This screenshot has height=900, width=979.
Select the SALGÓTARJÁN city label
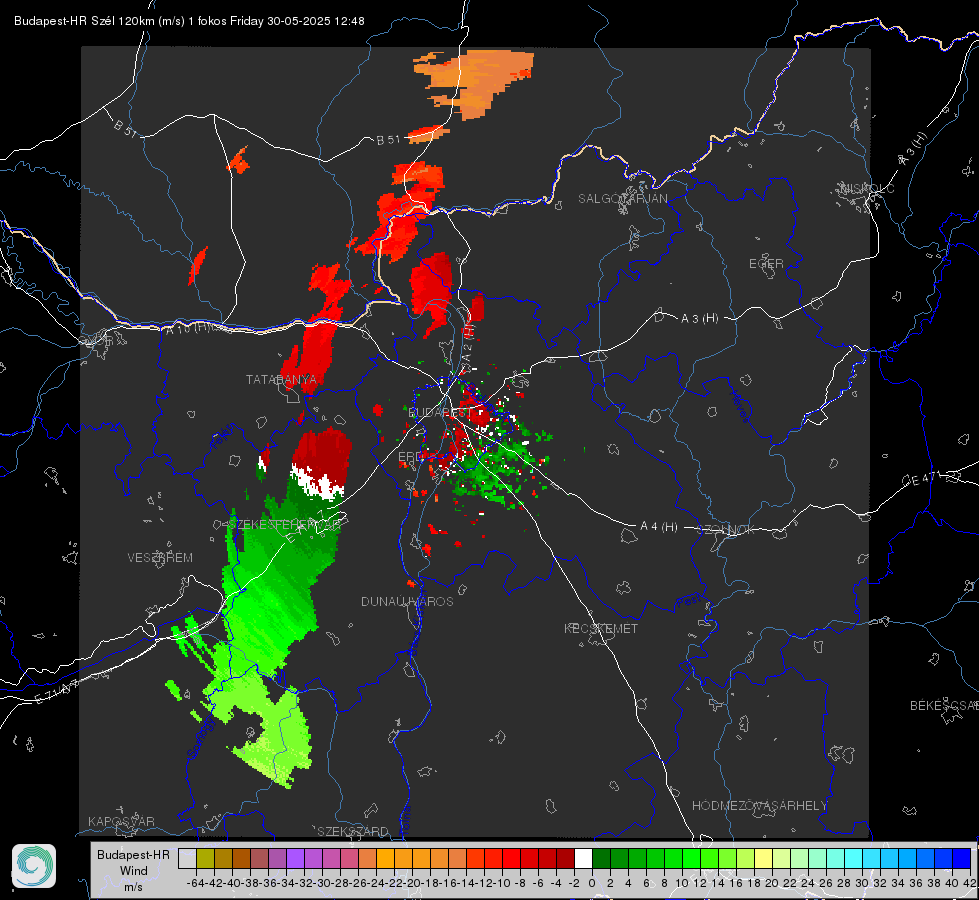(x=622, y=199)
